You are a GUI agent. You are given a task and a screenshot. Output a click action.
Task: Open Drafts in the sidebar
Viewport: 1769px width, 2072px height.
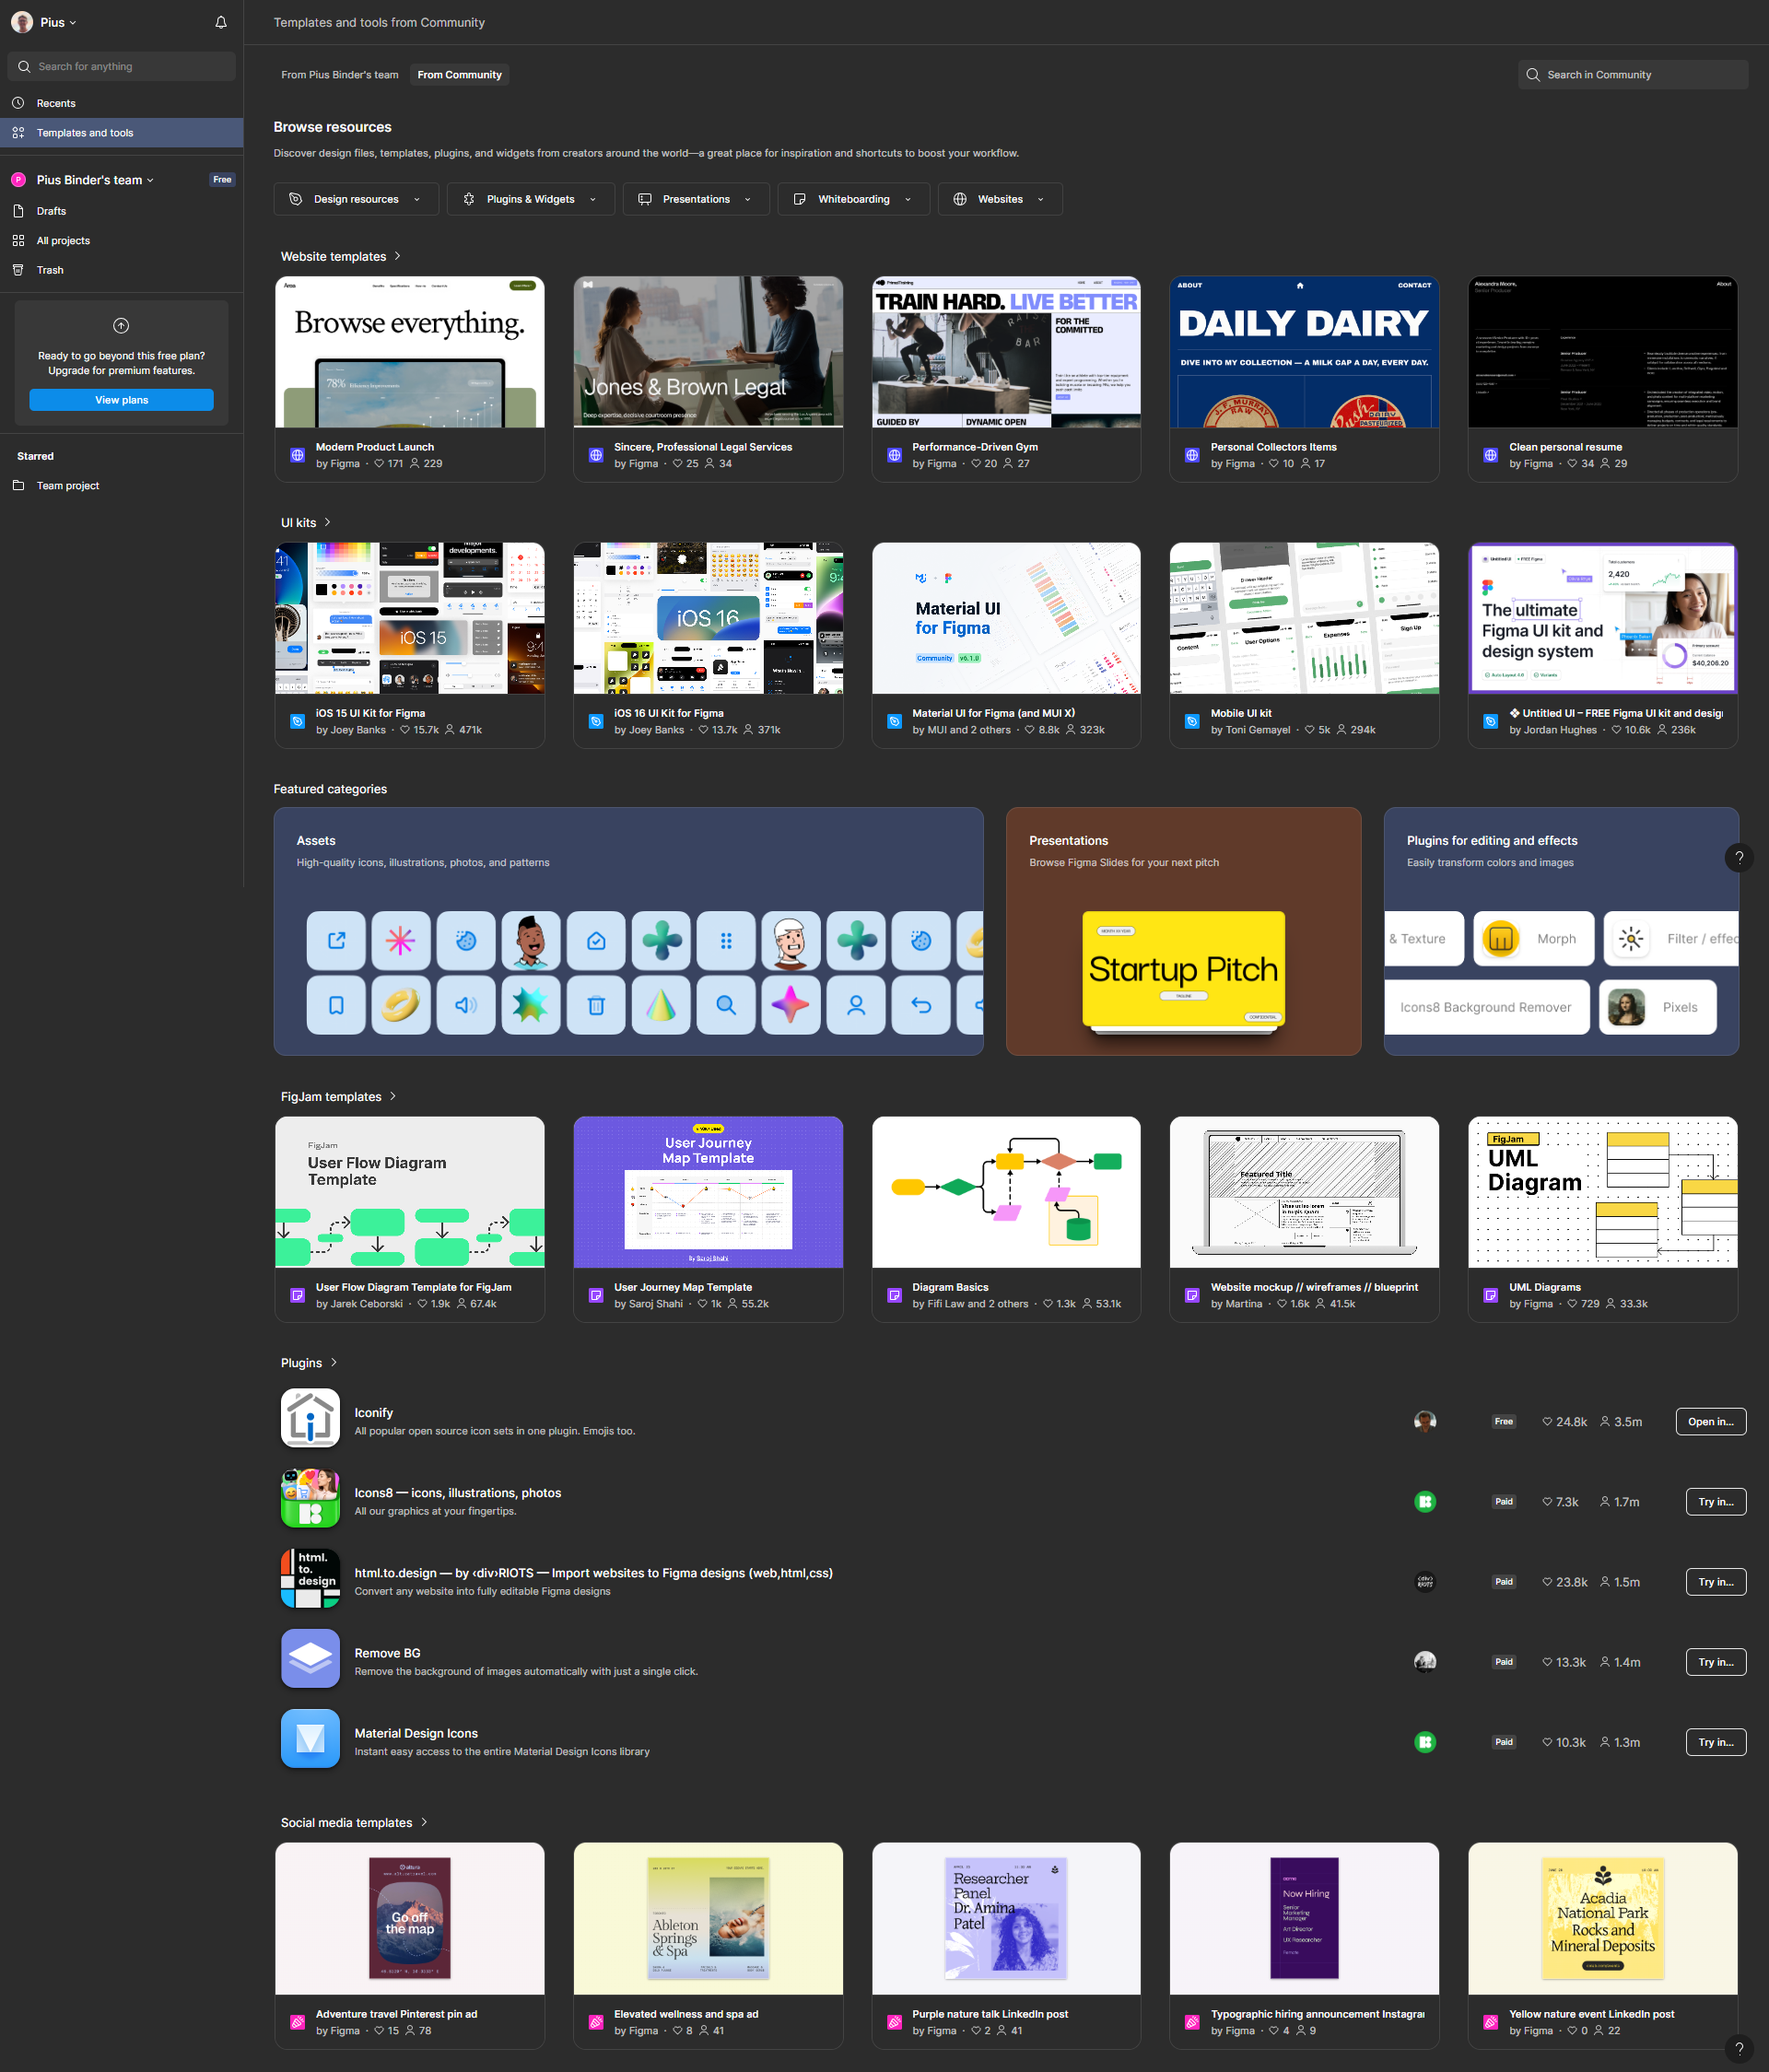[x=122, y=211]
